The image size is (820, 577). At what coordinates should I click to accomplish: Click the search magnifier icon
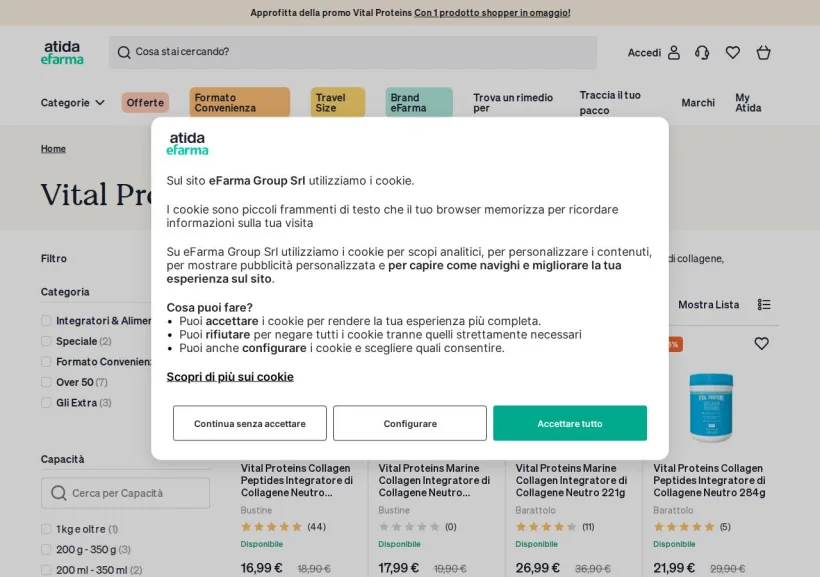(x=124, y=52)
